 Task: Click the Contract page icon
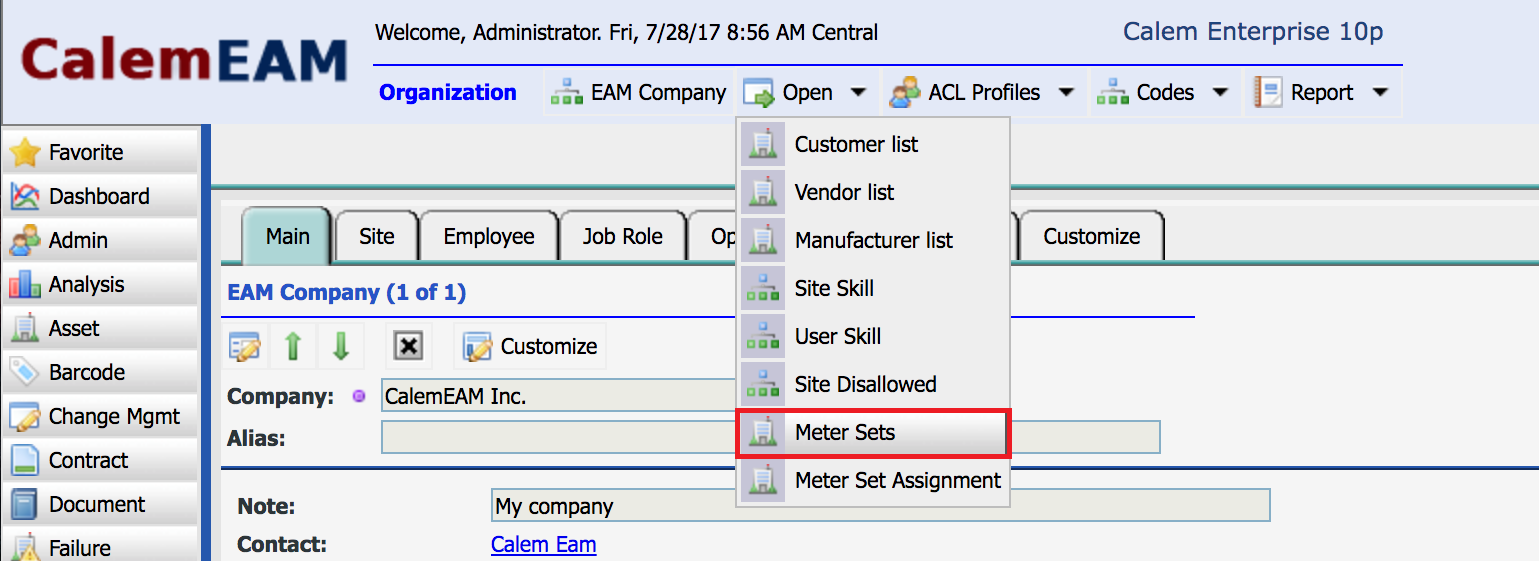coord(25,461)
